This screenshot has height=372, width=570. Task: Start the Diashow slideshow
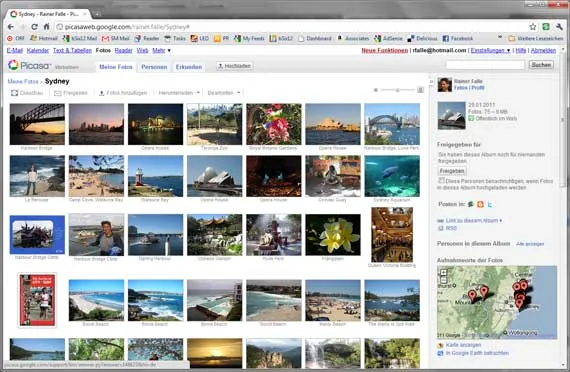pos(27,93)
